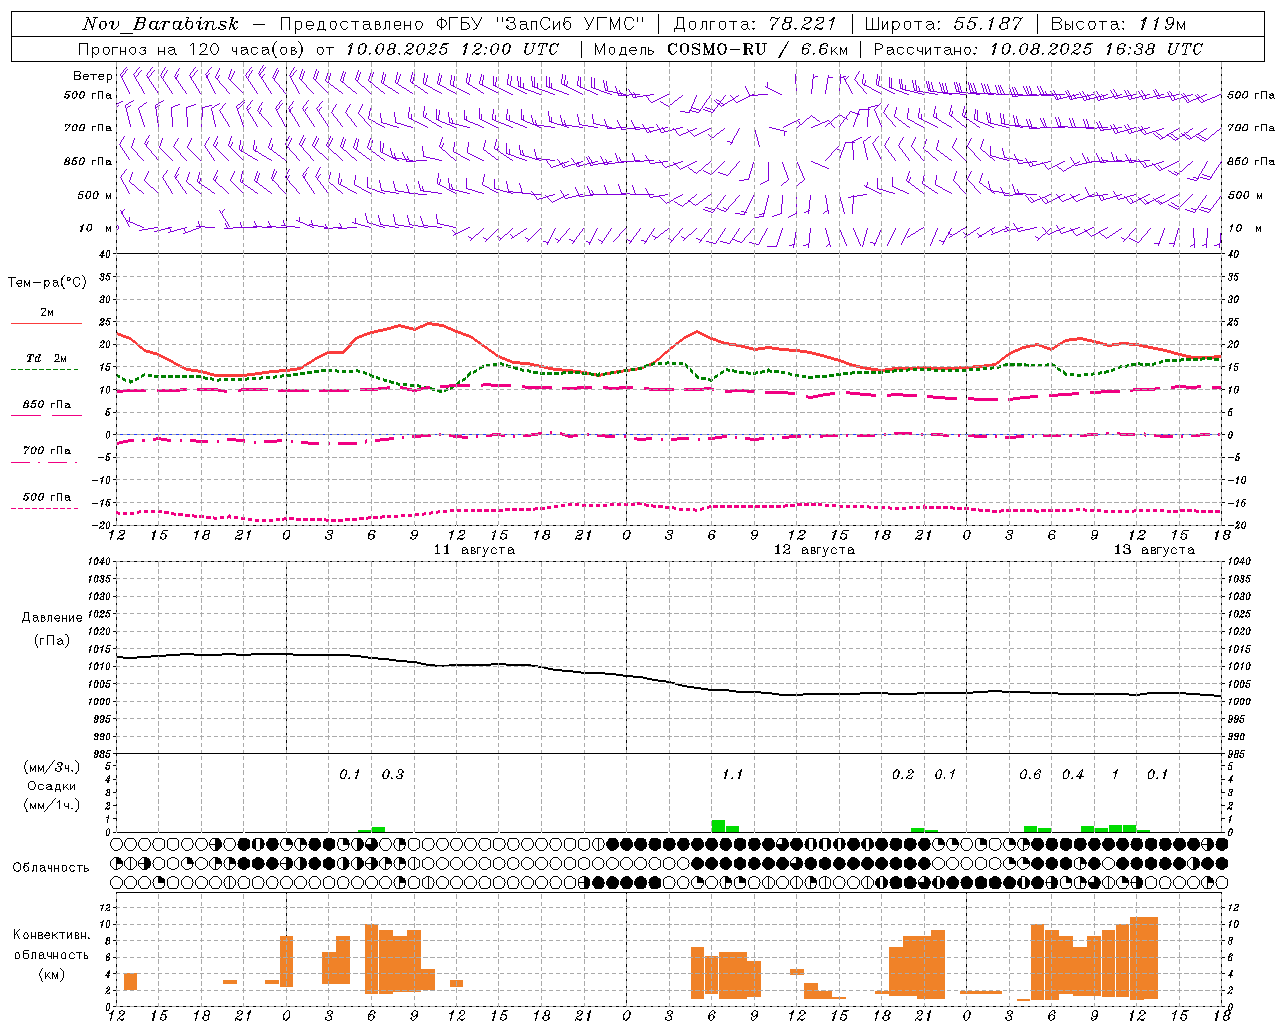Click "Рассчитано: 10.08.2025 16:38 UTC" text
Image resolution: width=1280 pixels, height=1024 pixels.
[1038, 49]
